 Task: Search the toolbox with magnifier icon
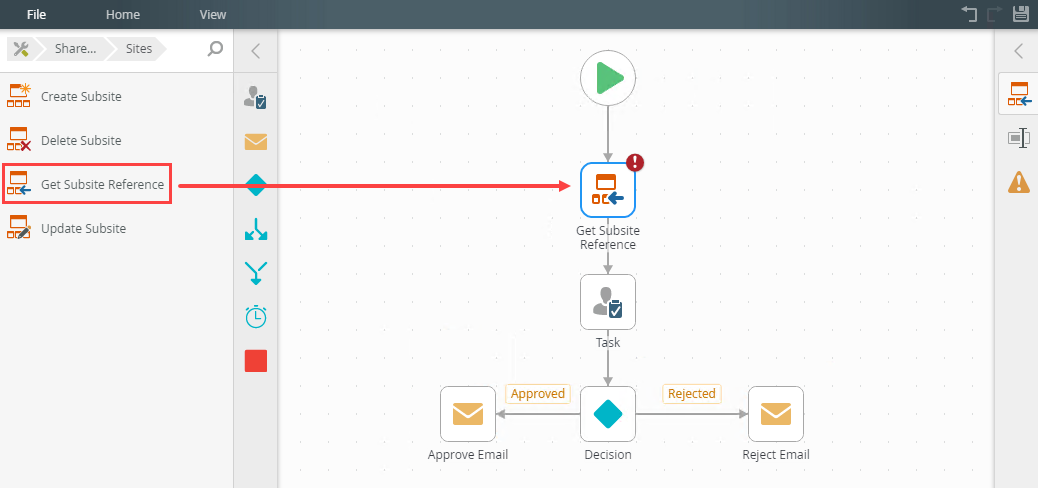[215, 49]
